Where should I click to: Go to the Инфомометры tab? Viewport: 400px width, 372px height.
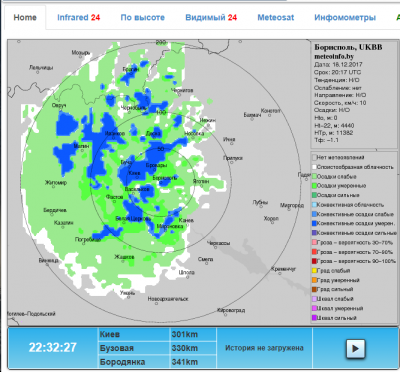click(x=345, y=18)
